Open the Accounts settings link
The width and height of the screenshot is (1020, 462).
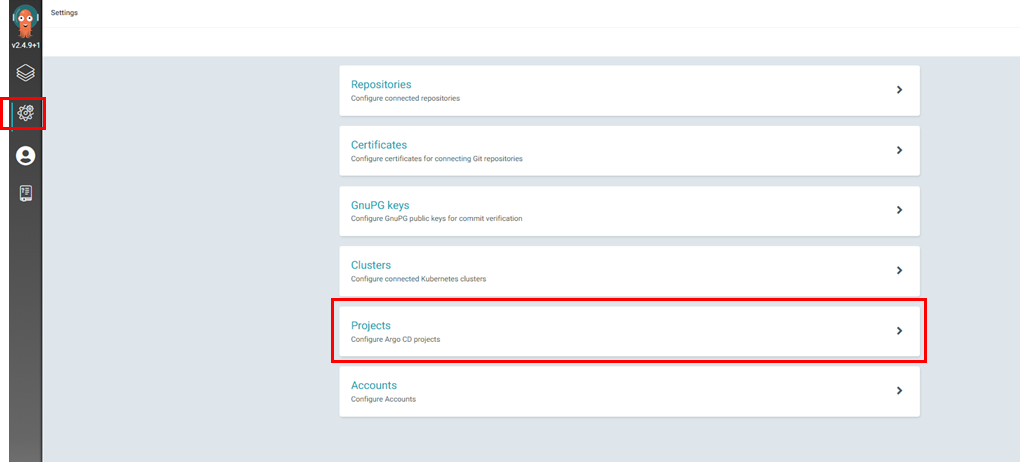373,385
